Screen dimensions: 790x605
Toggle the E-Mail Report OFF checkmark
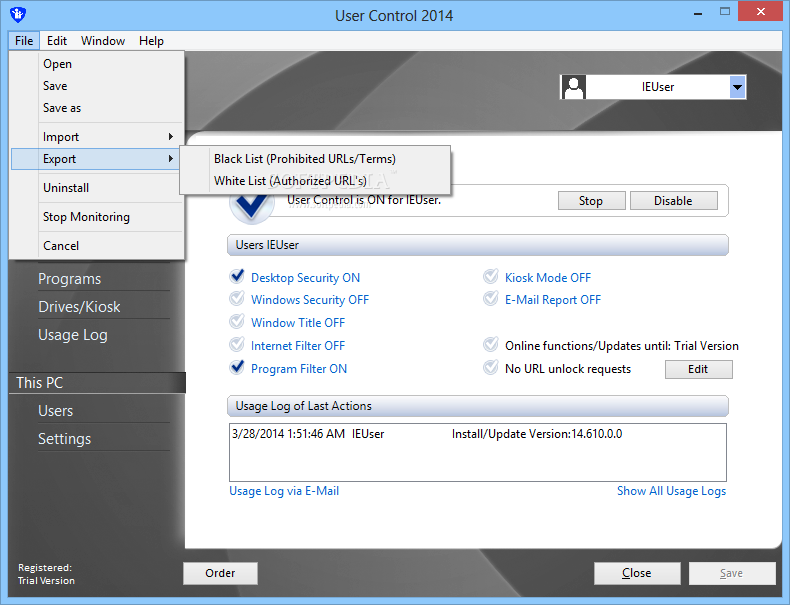(x=491, y=299)
